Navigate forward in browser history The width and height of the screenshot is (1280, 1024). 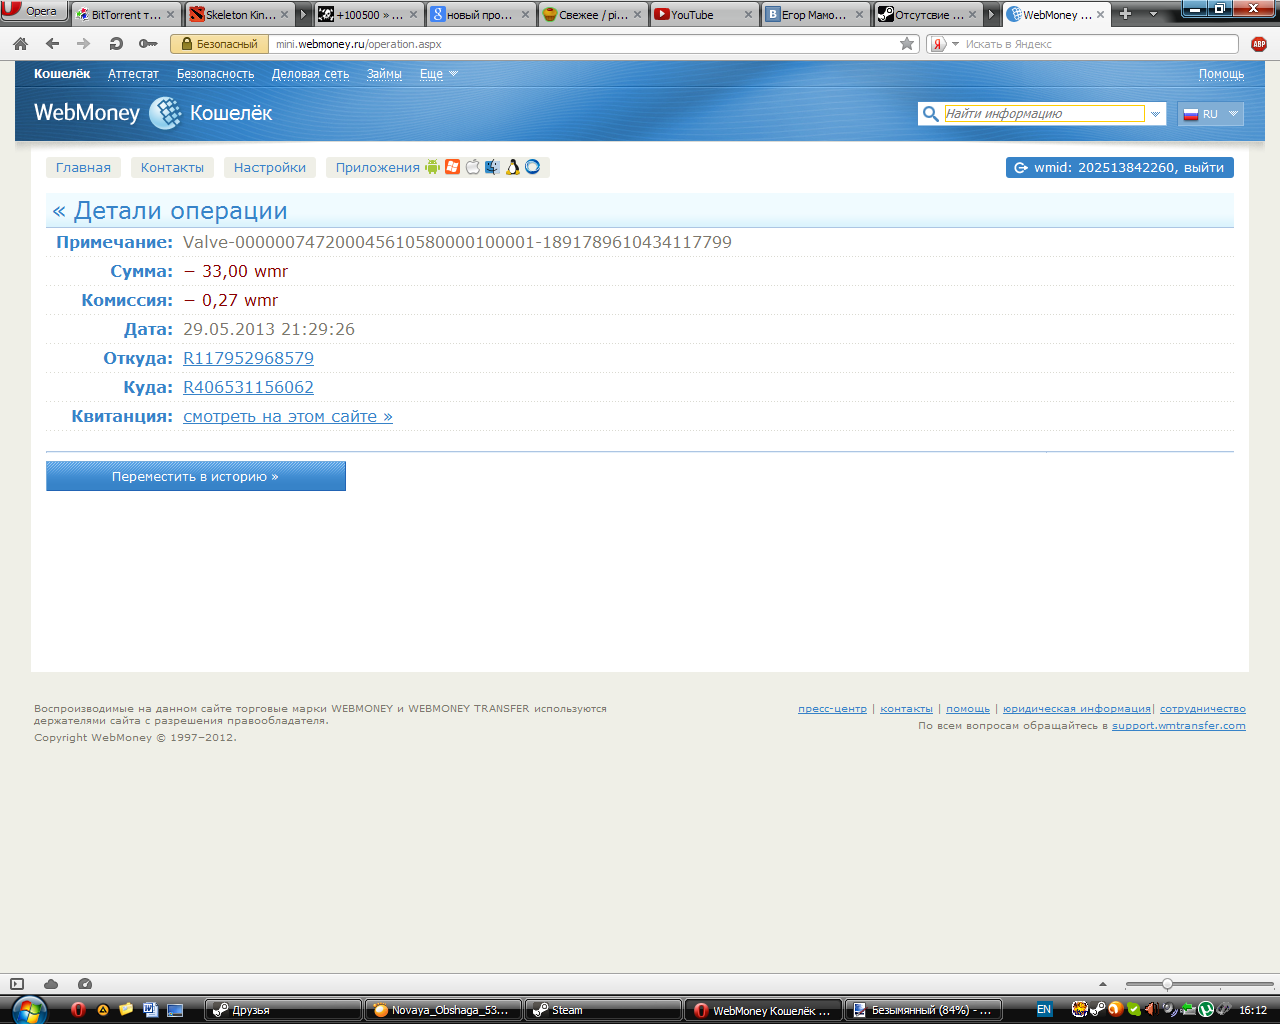coord(83,44)
